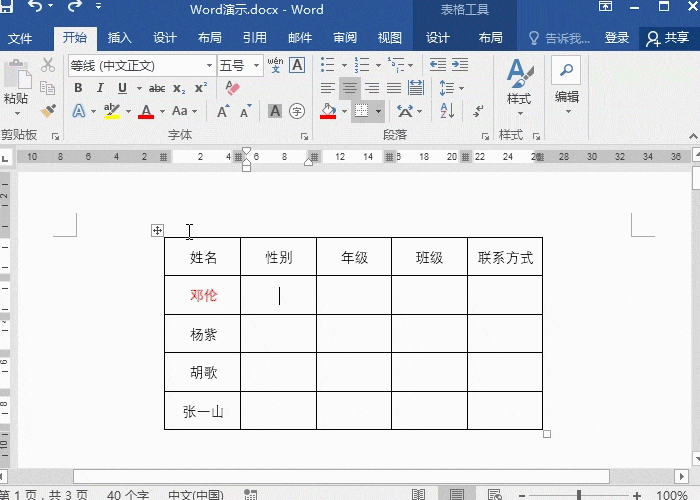Apply subscript x₂ formatting
The width and height of the screenshot is (700, 500).
pos(179,88)
